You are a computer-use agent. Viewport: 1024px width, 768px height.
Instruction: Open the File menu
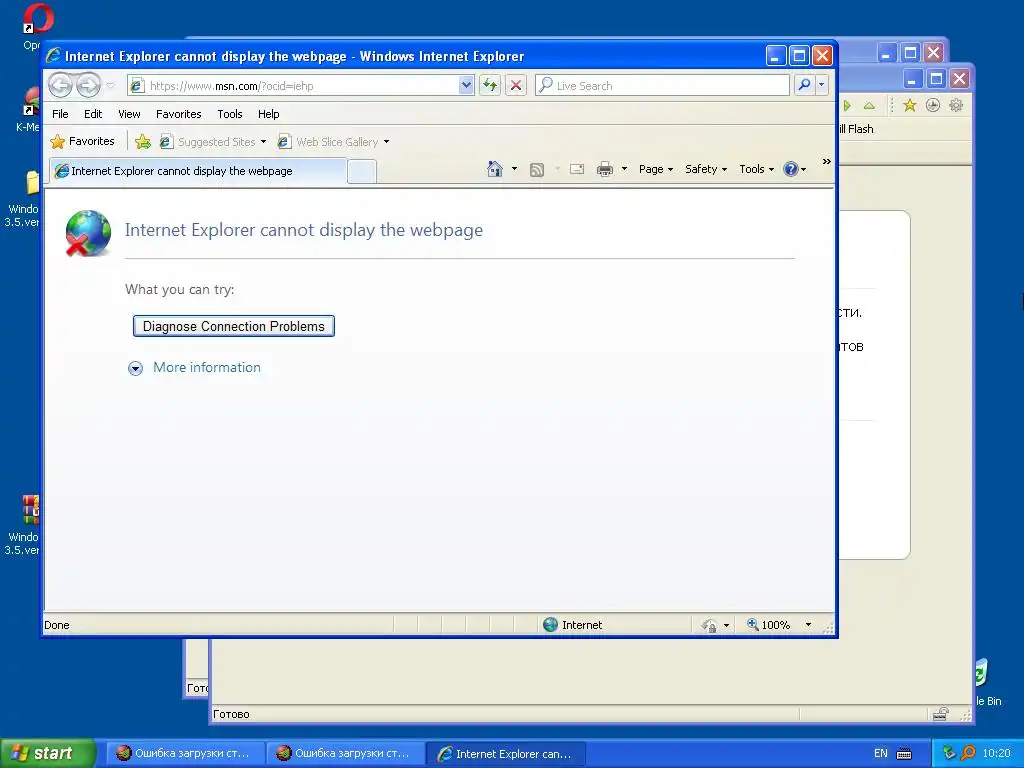[60, 114]
